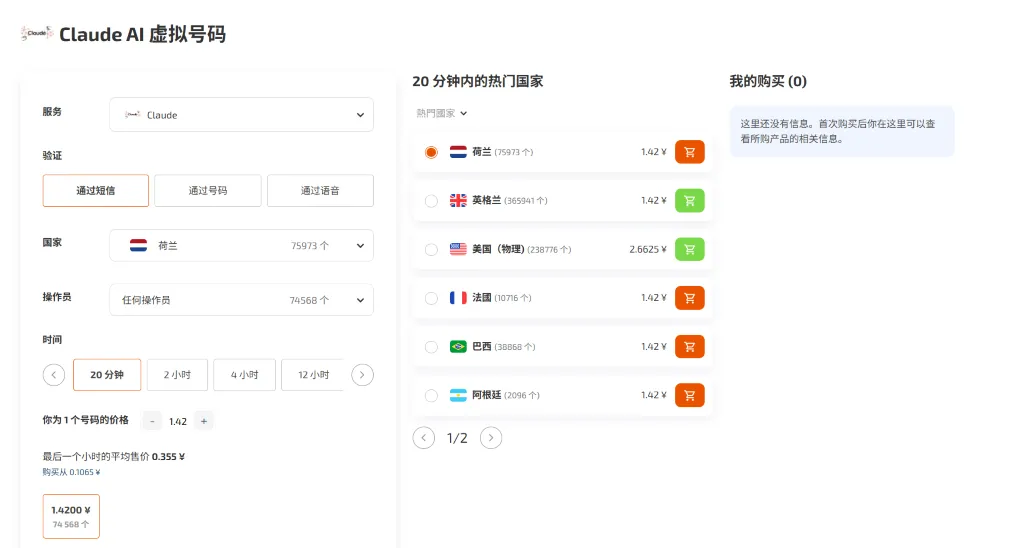Click the UK flag beside 英格兰

(x=458, y=201)
